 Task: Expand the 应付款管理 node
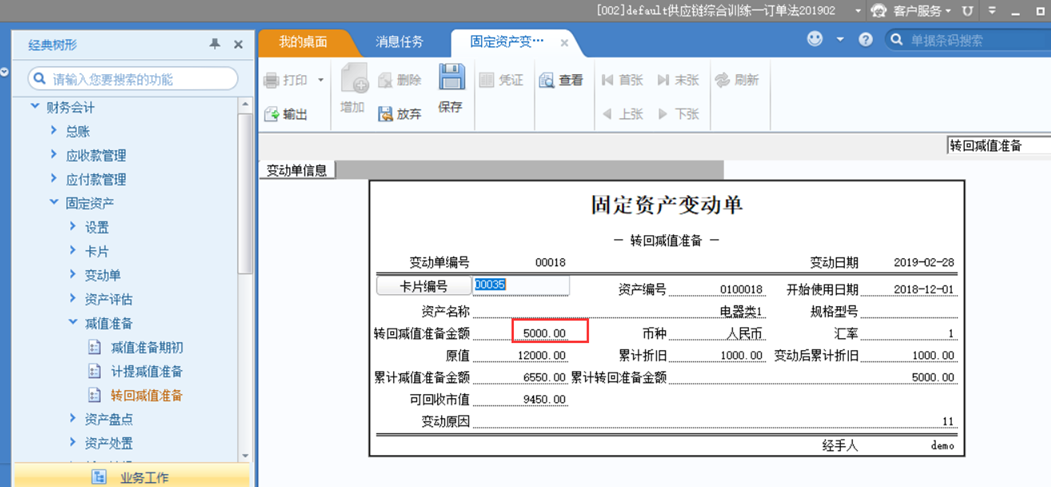pos(54,179)
